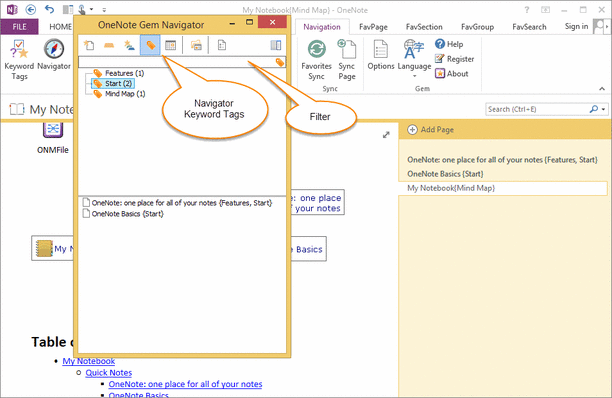Click Sync Page icon
This screenshot has width=612, height=398.
coord(347,50)
